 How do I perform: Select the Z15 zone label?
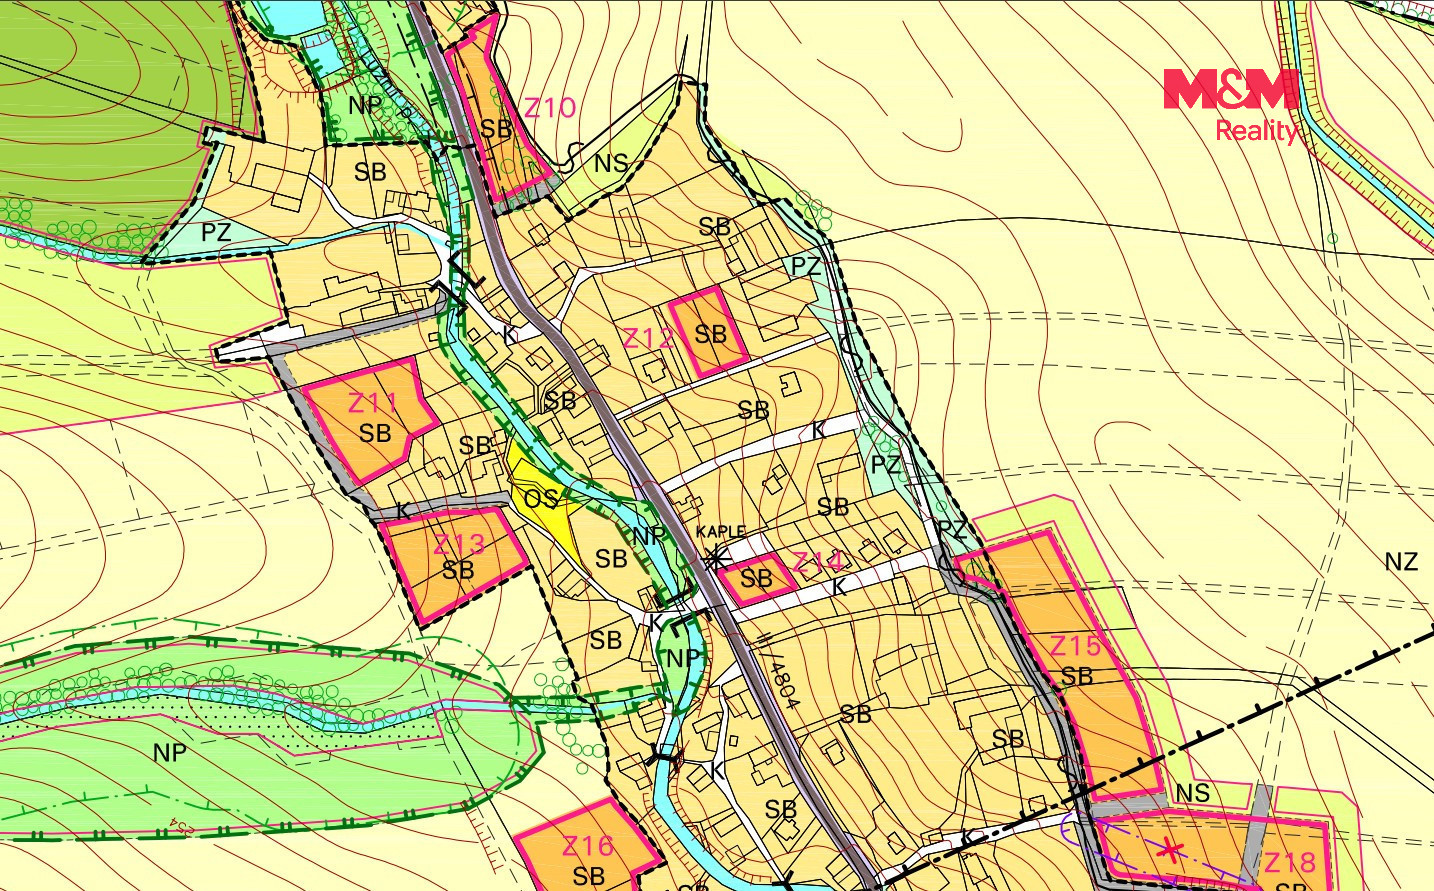[x=1075, y=645]
